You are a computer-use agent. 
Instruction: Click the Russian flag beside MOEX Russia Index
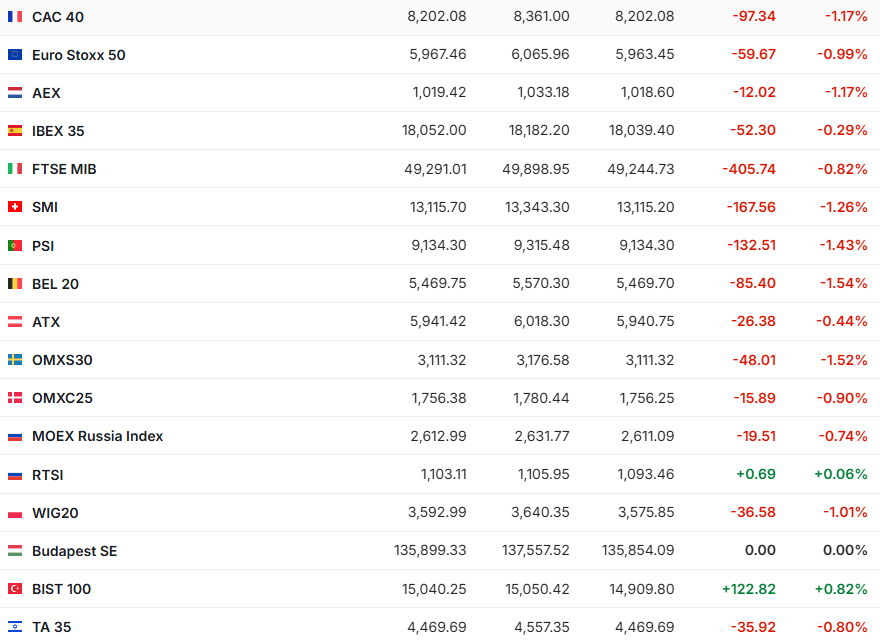pyautogui.click(x=15, y=437)
